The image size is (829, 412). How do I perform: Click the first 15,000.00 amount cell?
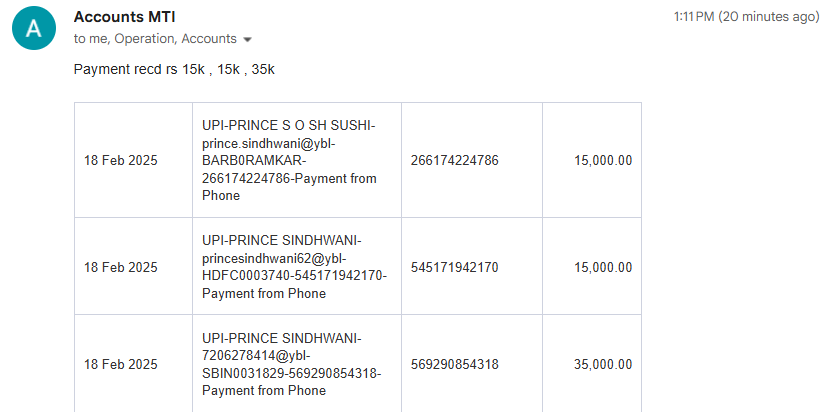(592, 160)
